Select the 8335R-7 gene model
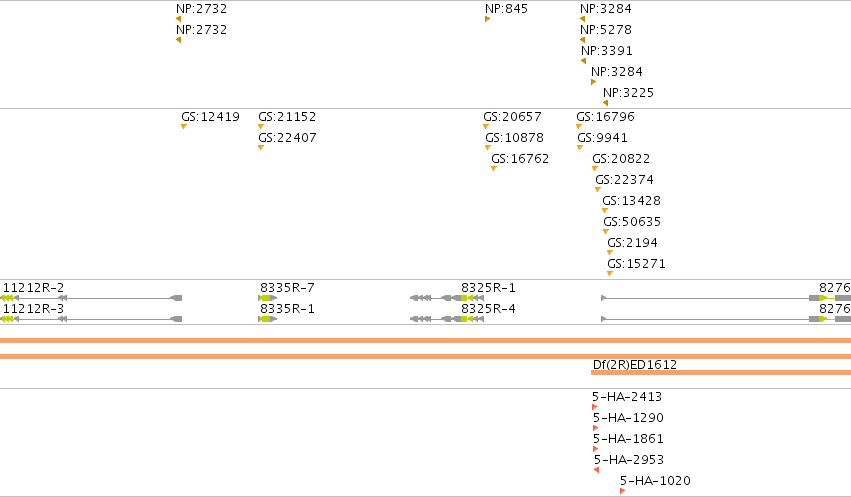 (268, 298)
